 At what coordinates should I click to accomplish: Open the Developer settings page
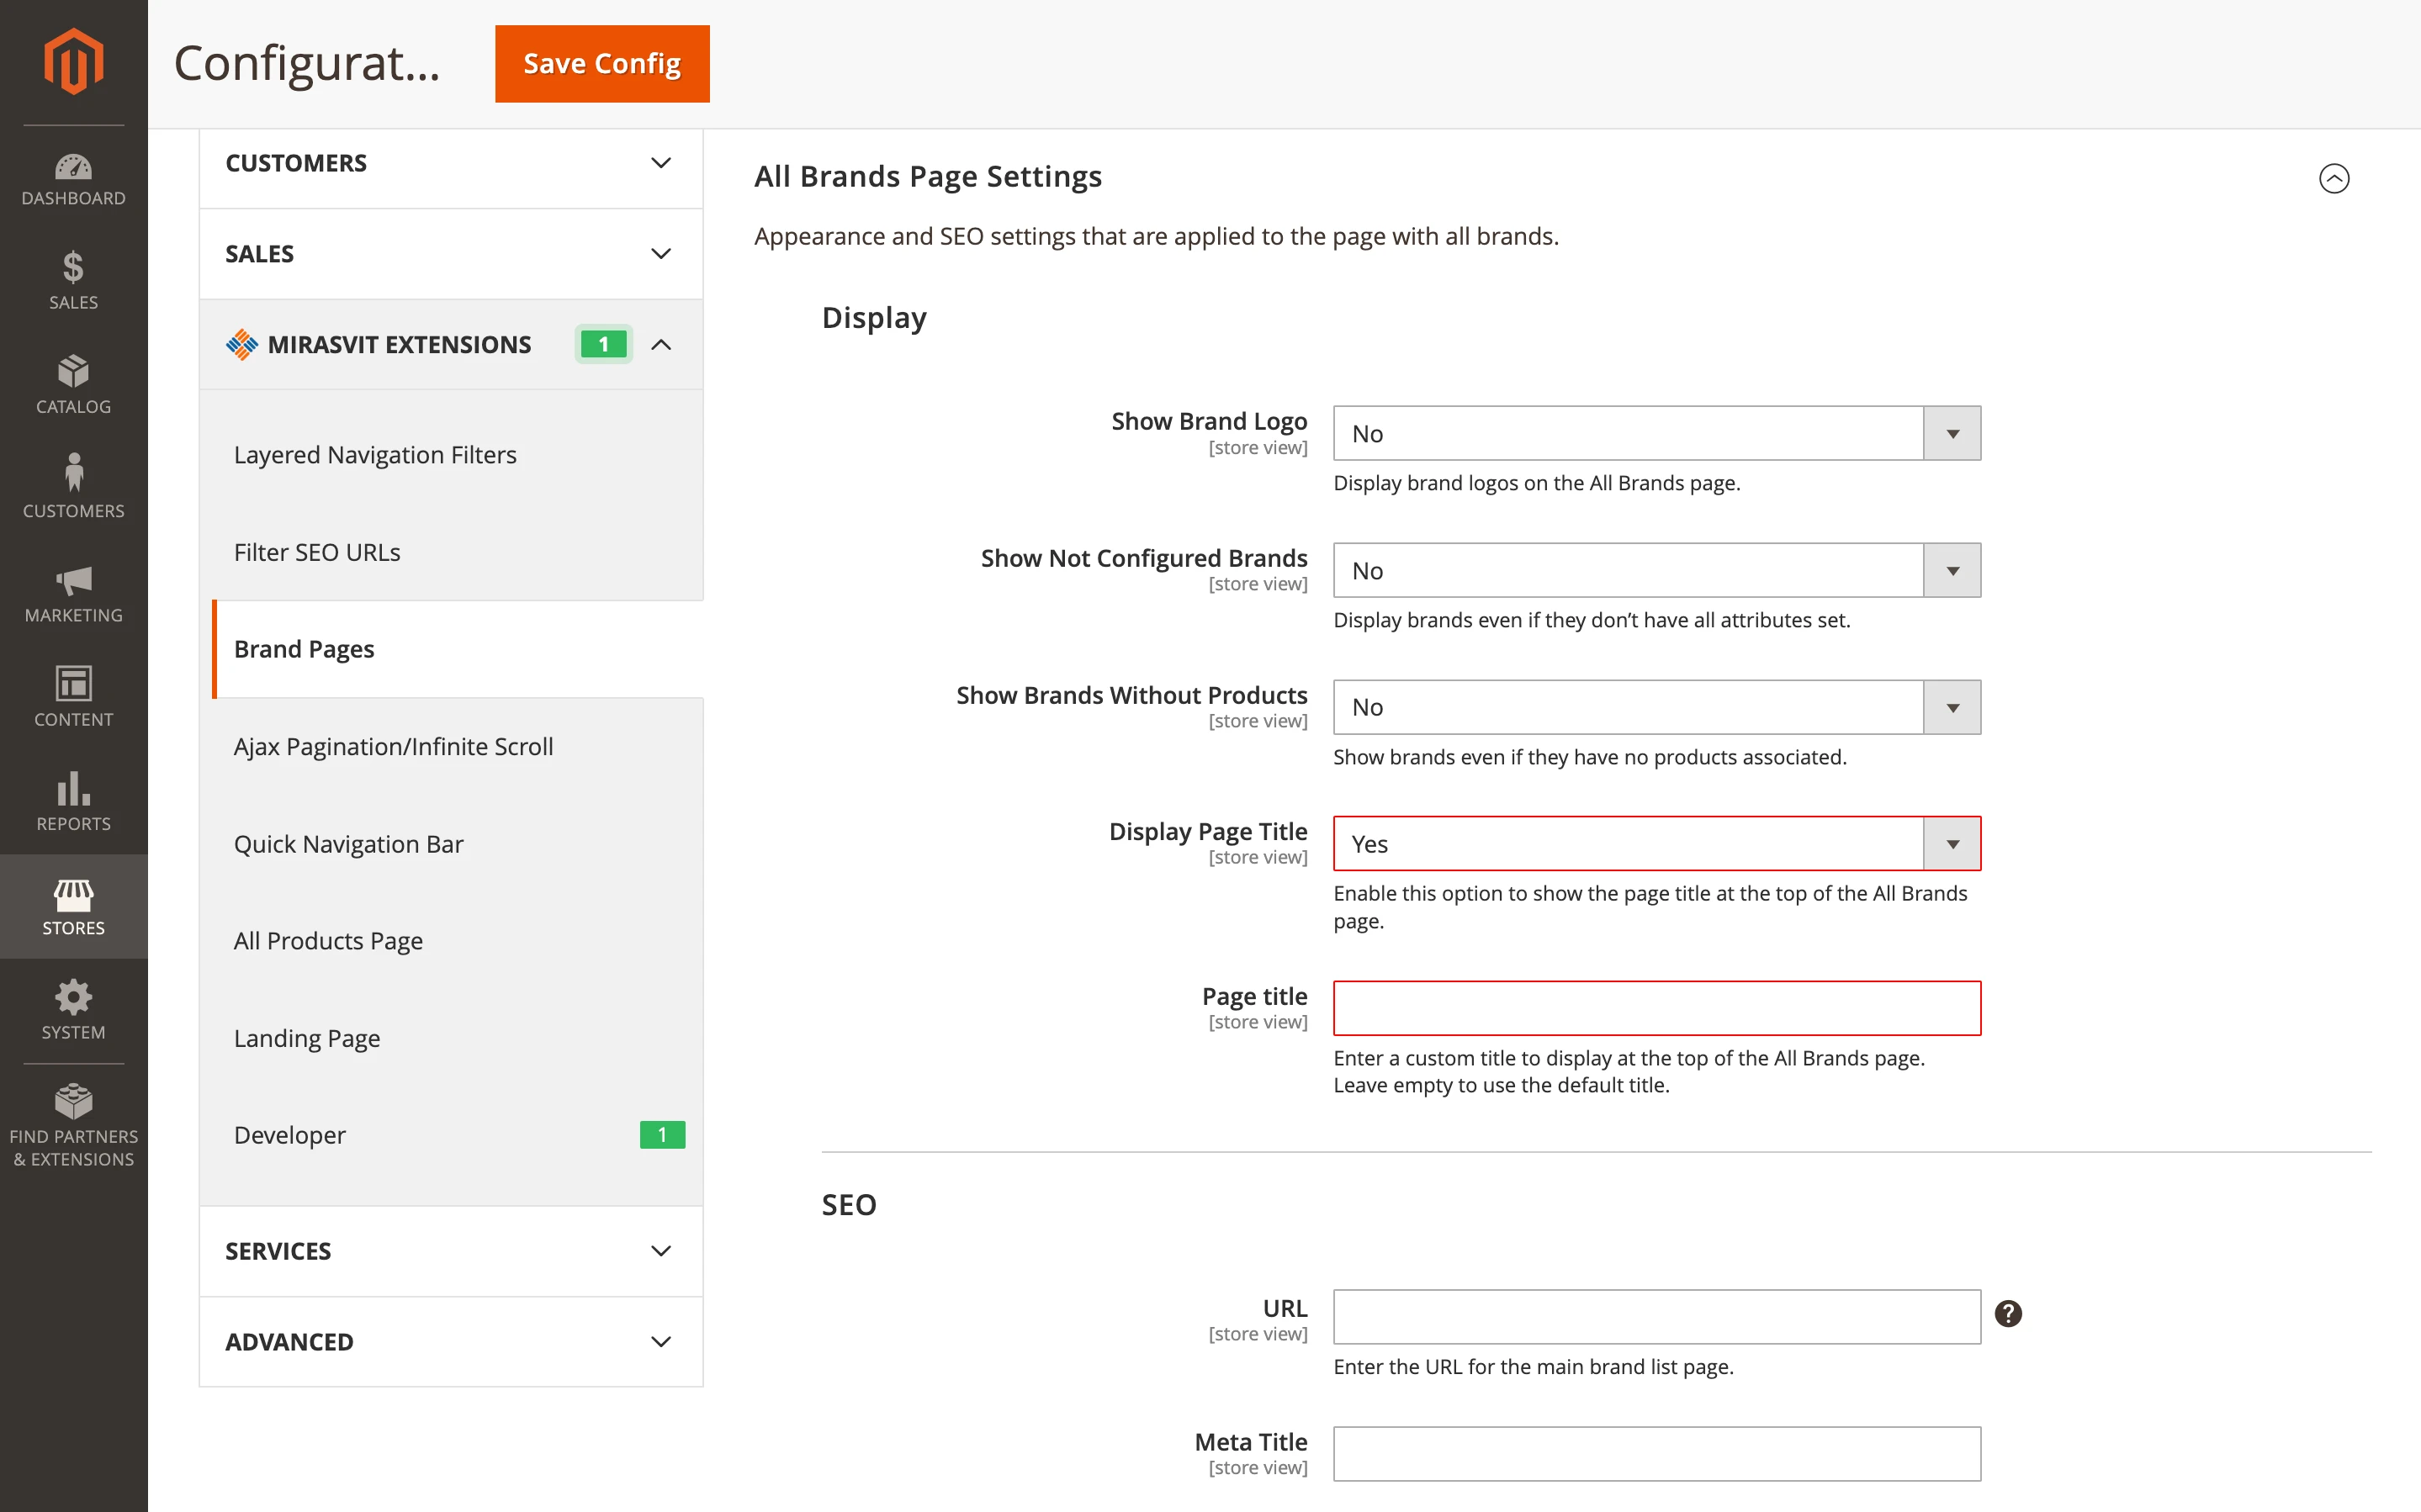[x=289, y=1134]
